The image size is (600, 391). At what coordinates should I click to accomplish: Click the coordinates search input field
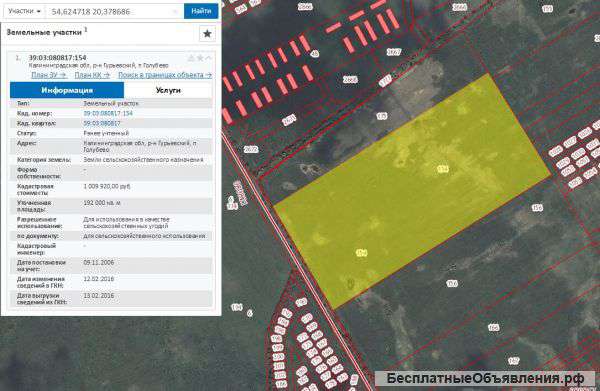(114, 11)
